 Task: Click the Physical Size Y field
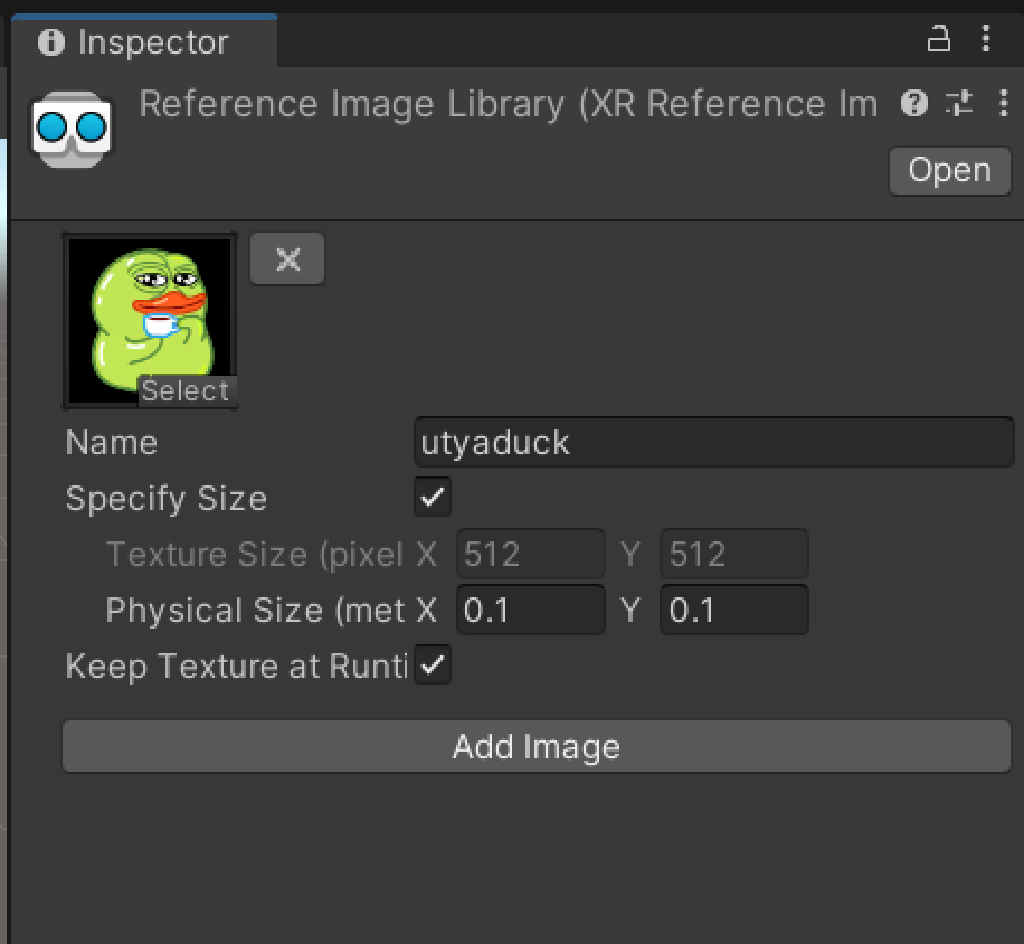pyautogui.click(x=733, y=610)
